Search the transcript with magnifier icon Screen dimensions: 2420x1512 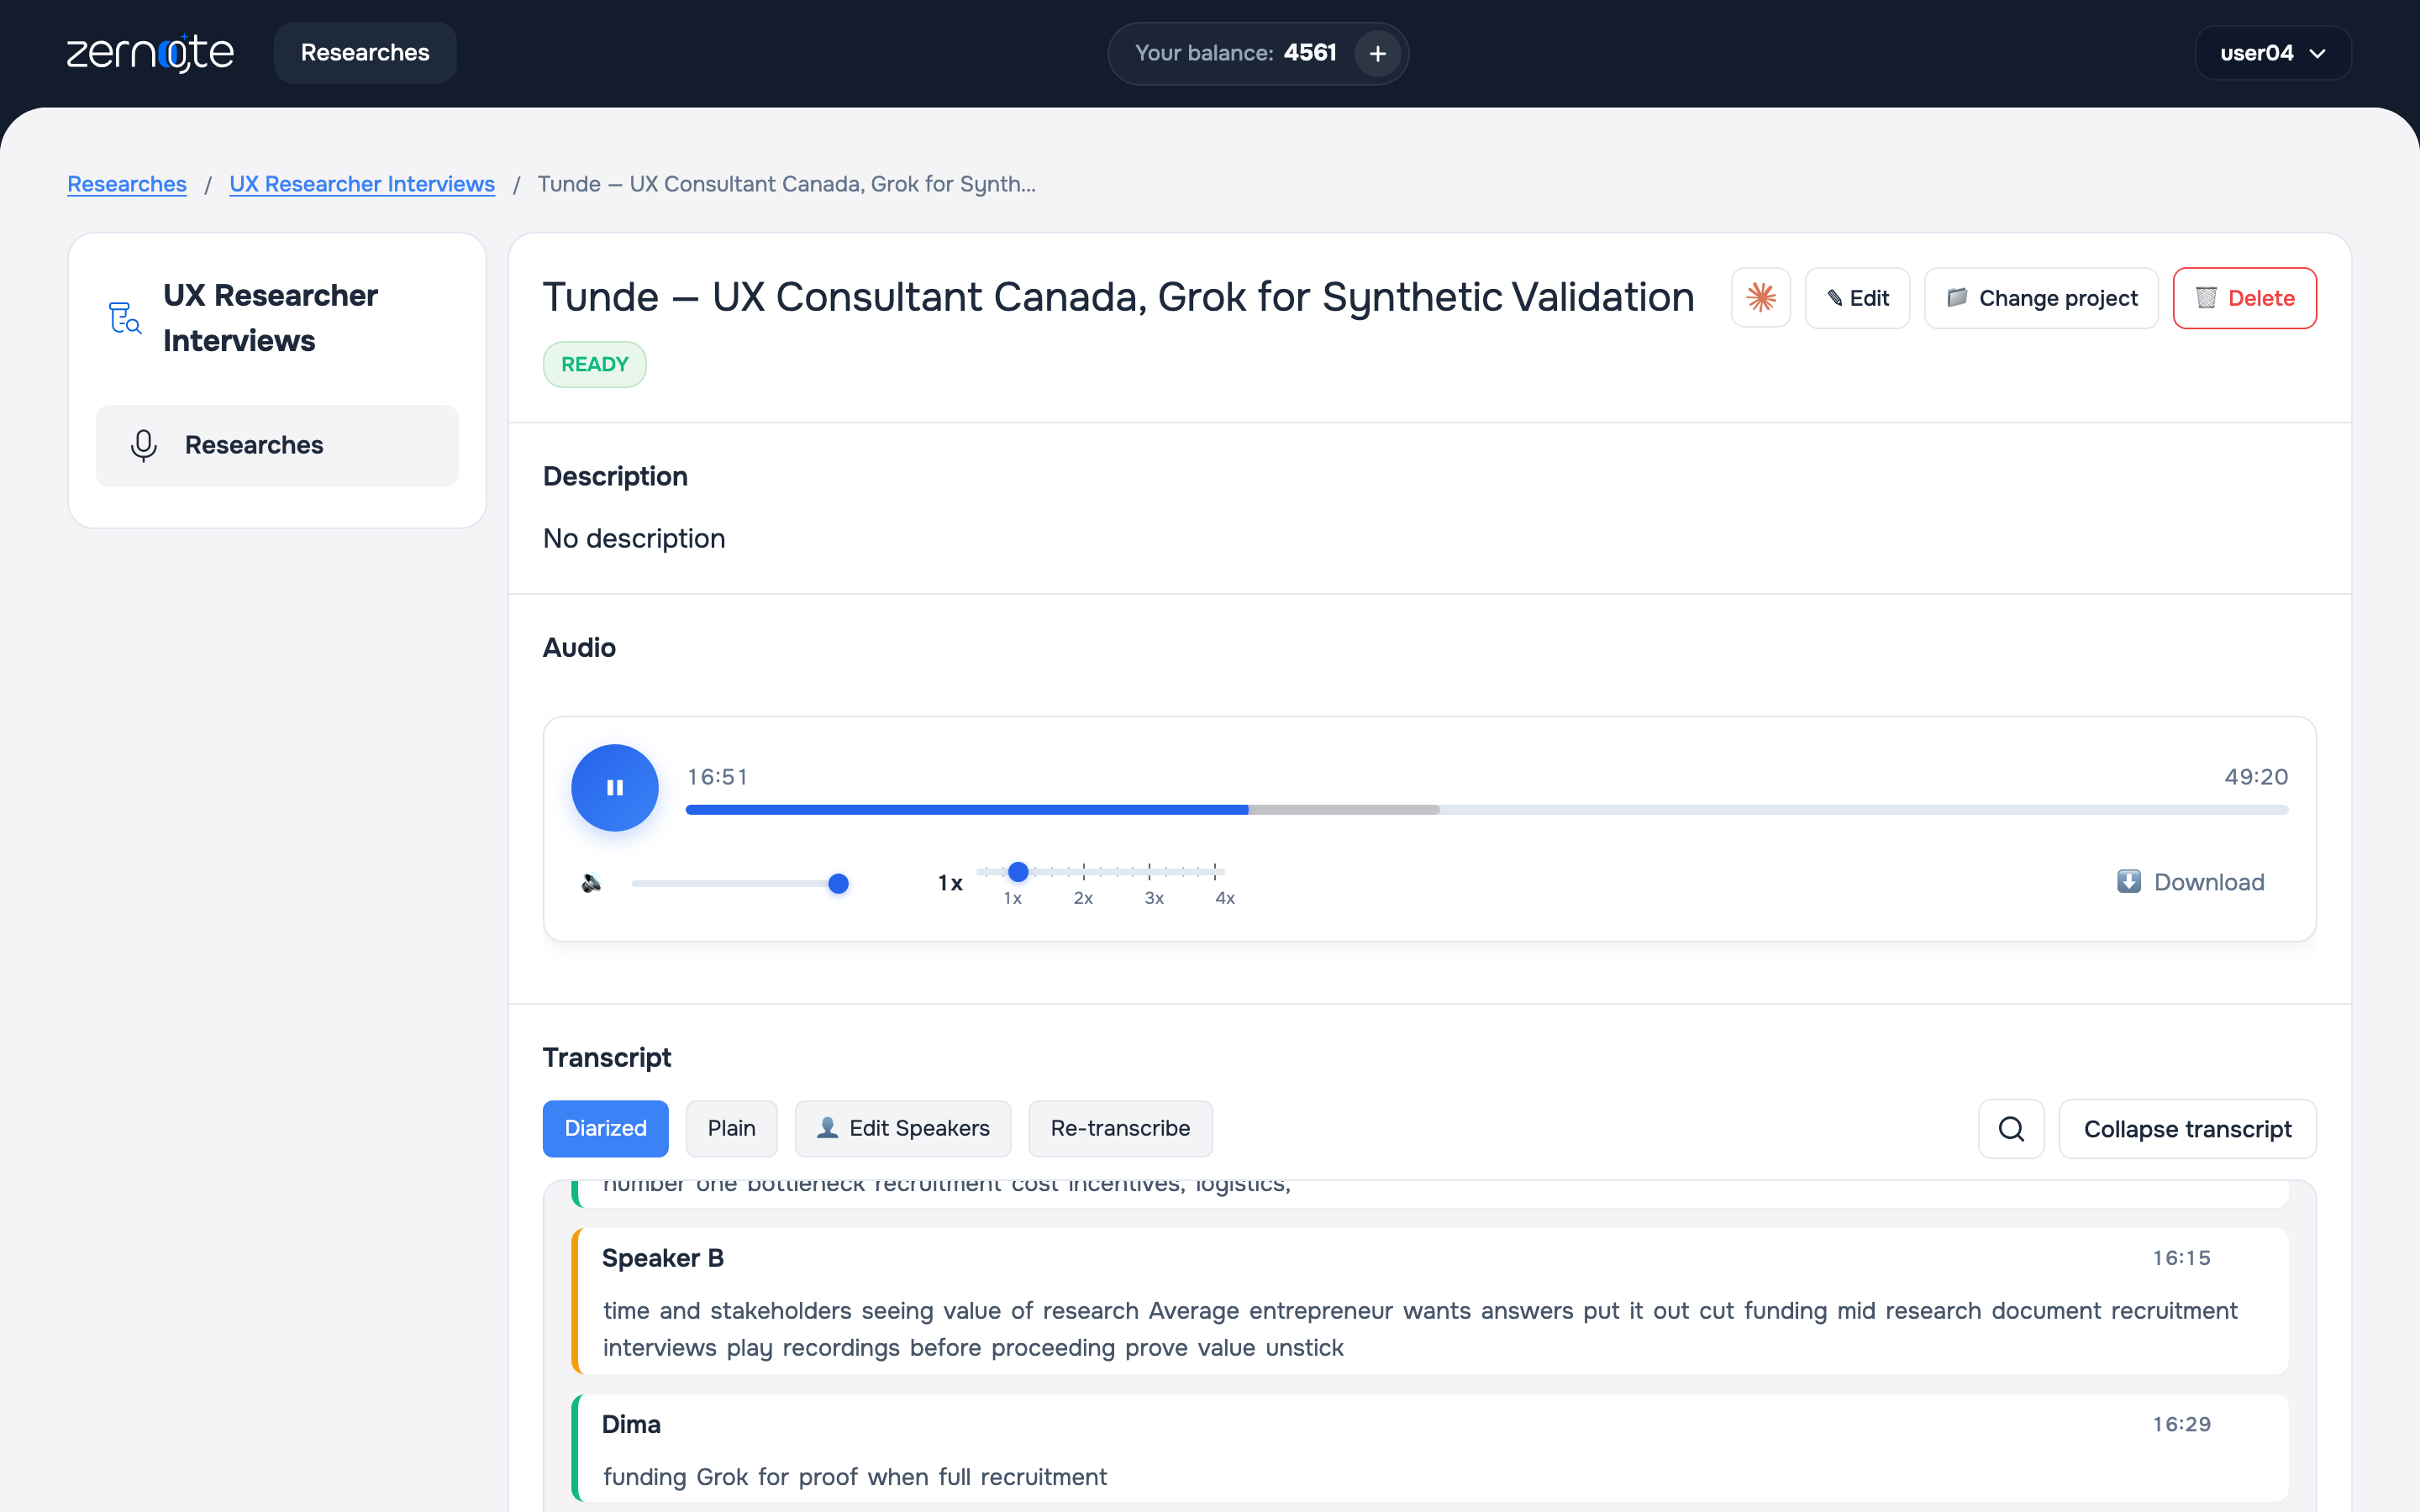2011,1129
